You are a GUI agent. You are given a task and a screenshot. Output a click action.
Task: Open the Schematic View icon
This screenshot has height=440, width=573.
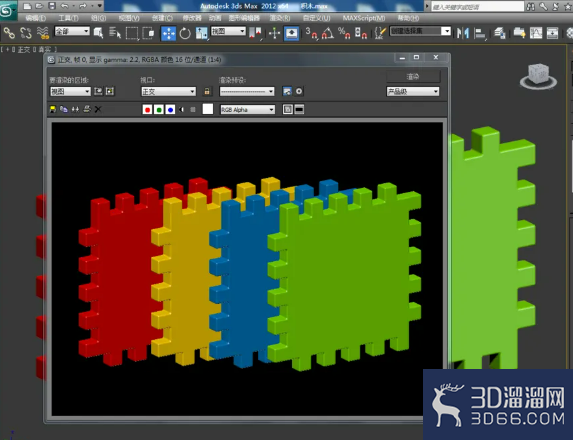pos(552,33)
